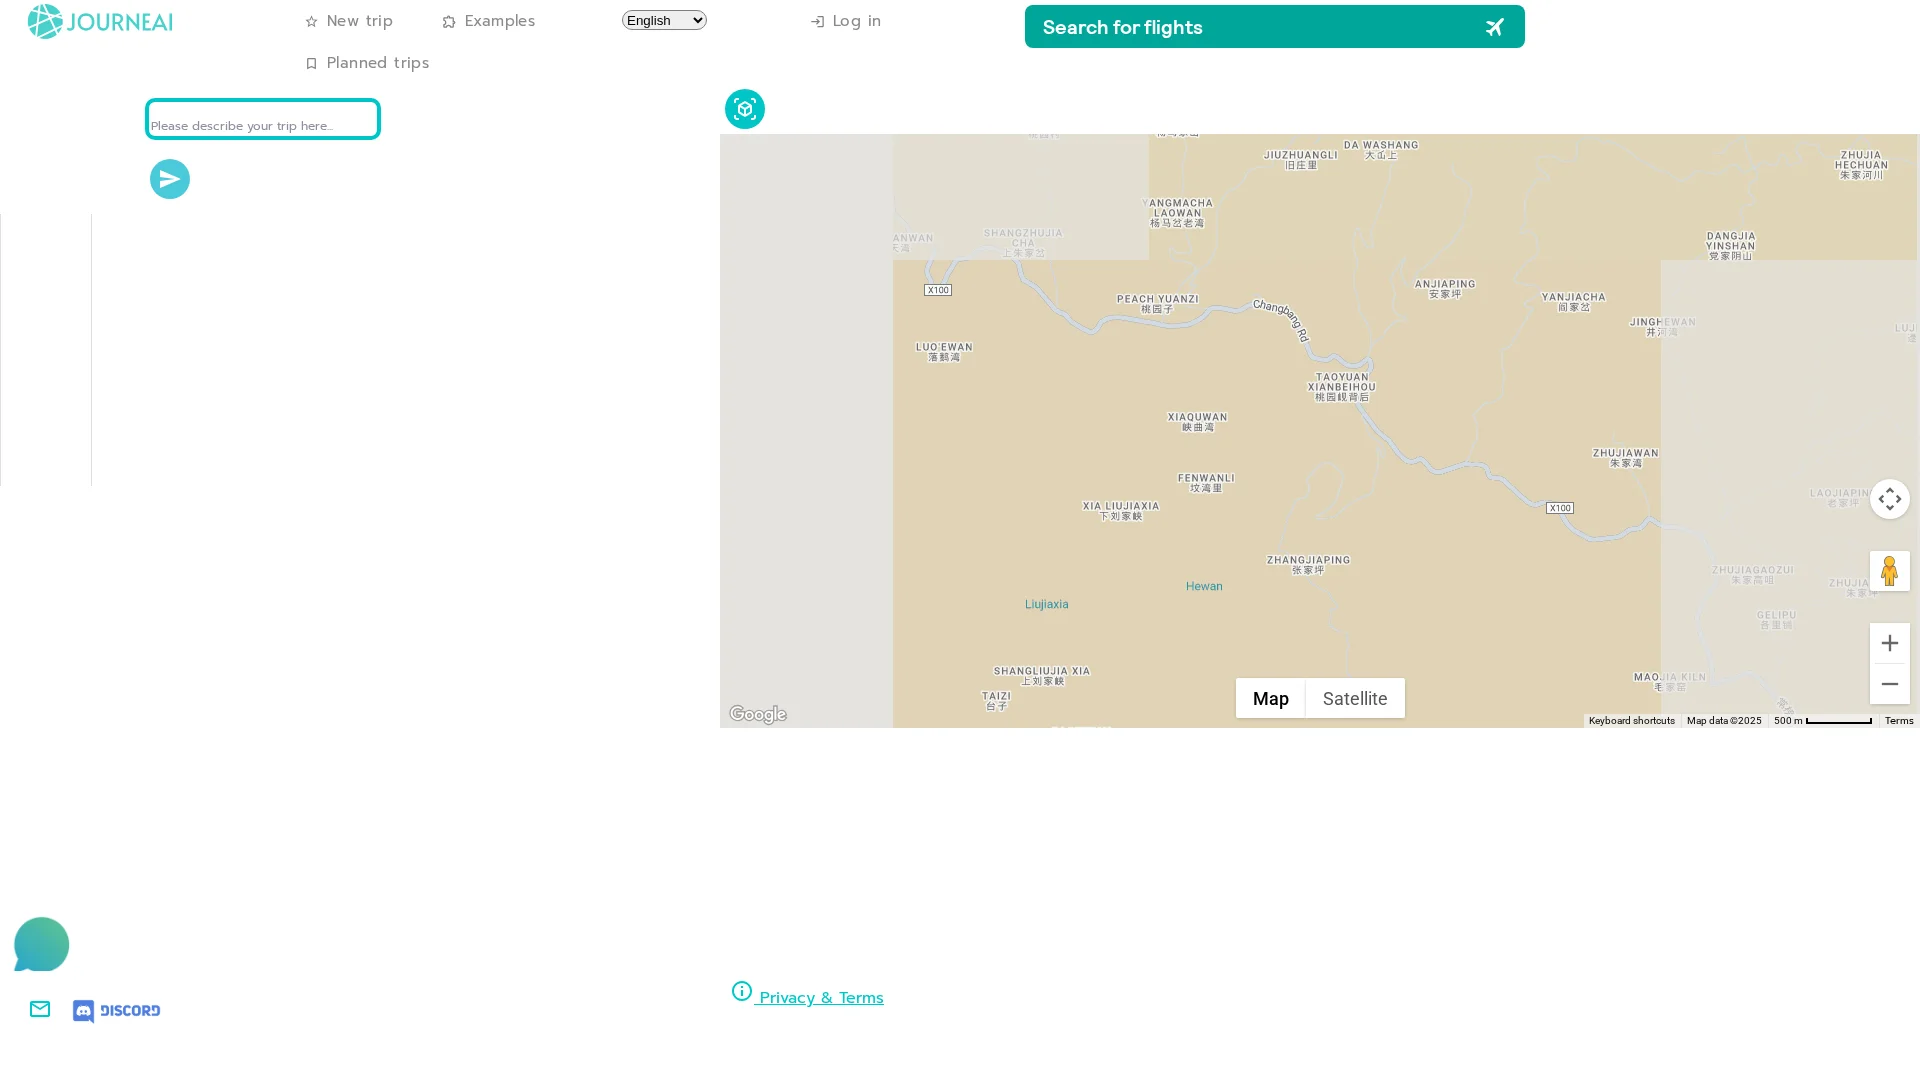Click the Search for flights button
Image resolution: width=1920 pixels, height=1080 pixels.
tap(1274, 27)
